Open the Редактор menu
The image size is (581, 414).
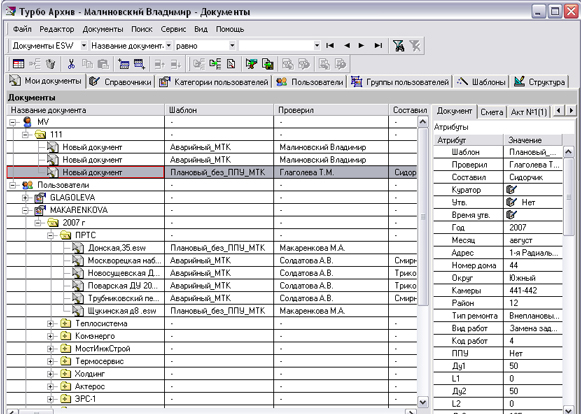click(57, 29)
